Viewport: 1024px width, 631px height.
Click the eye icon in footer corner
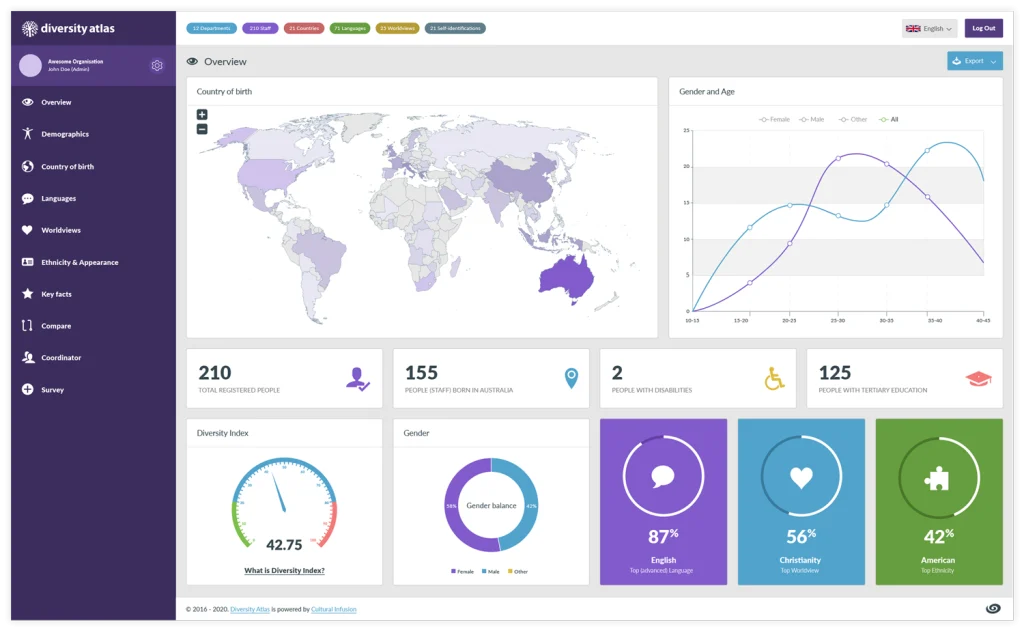[x=993, y=608]
